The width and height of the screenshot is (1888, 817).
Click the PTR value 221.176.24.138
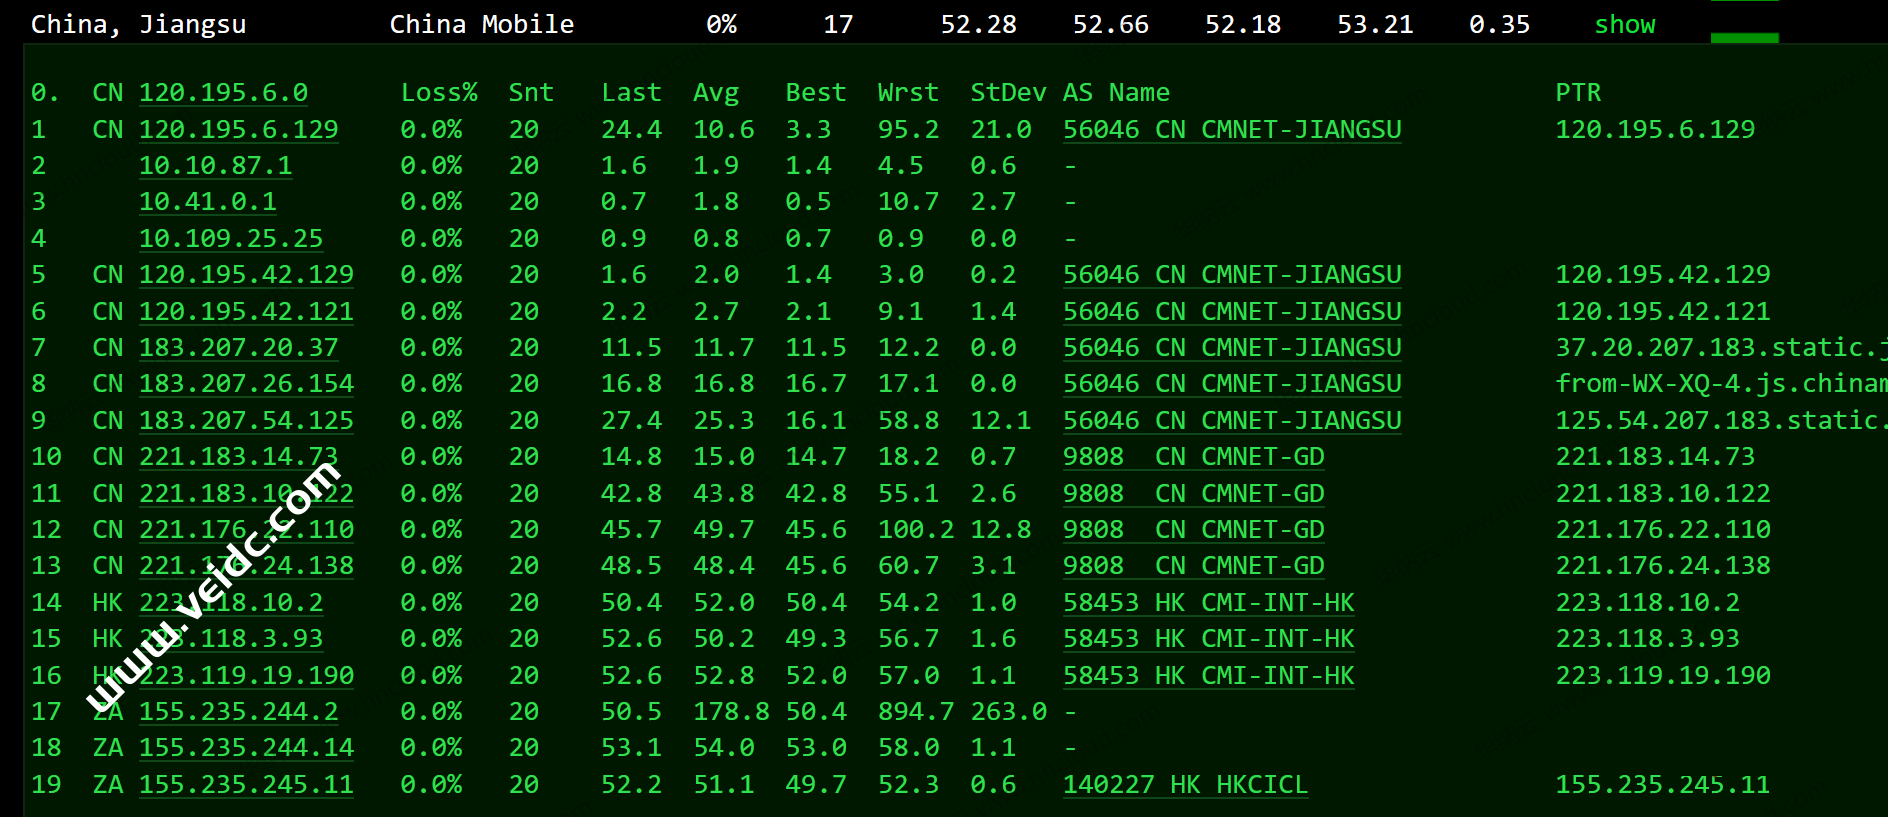(x=1663, y=566)
